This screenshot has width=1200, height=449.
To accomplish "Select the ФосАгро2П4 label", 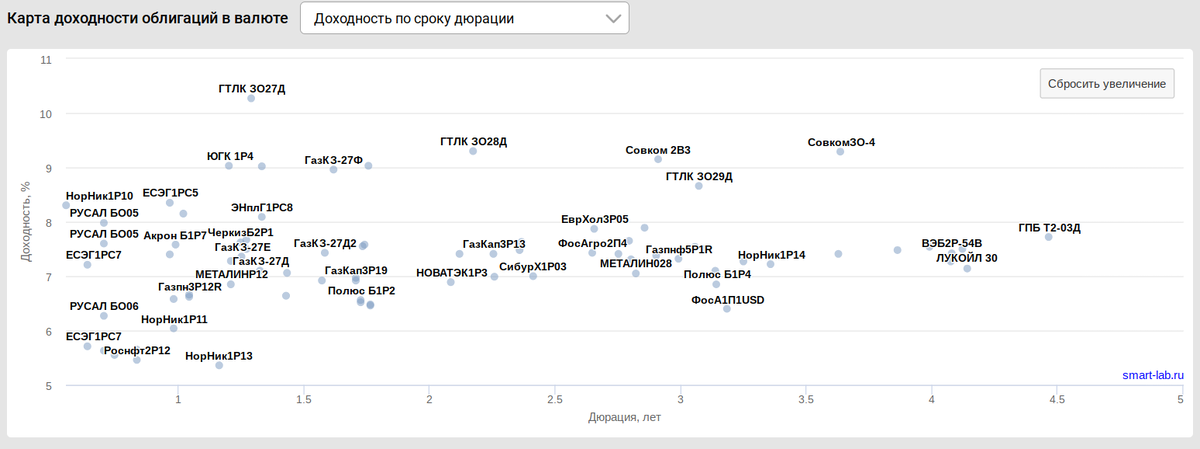I will tap(593, 243).
